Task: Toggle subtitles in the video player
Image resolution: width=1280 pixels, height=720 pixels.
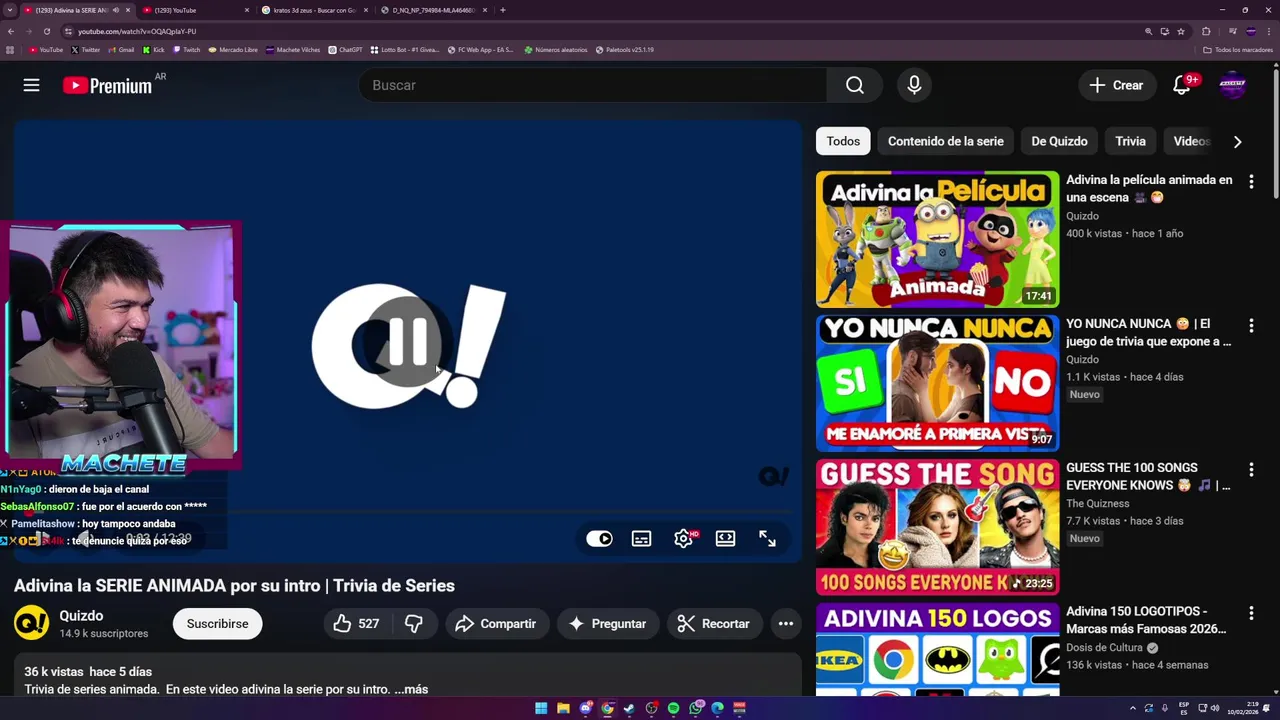Action: (x=642, y=539)
